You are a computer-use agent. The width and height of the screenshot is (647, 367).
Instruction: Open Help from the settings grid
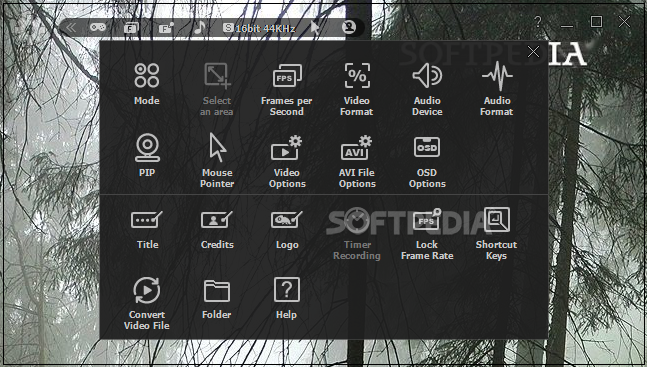pos(286,298)
